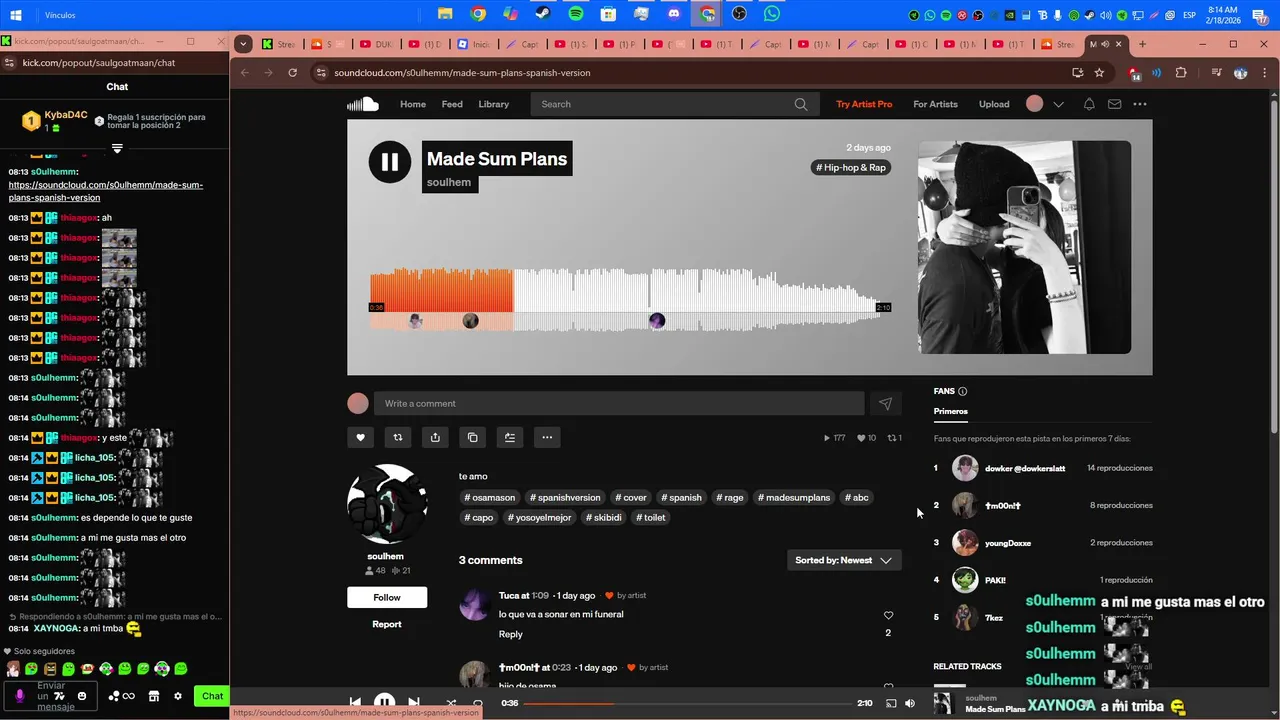
Task: Click the #osamason tag
Action: click(491, 497)
